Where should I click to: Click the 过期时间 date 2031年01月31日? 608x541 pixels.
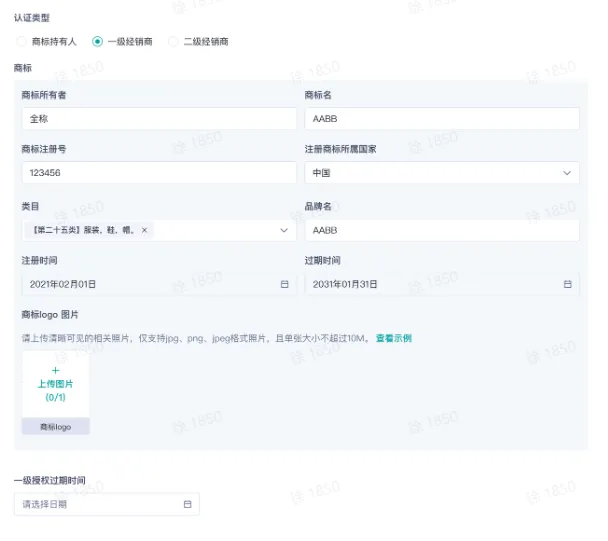(x=345, y=284)
